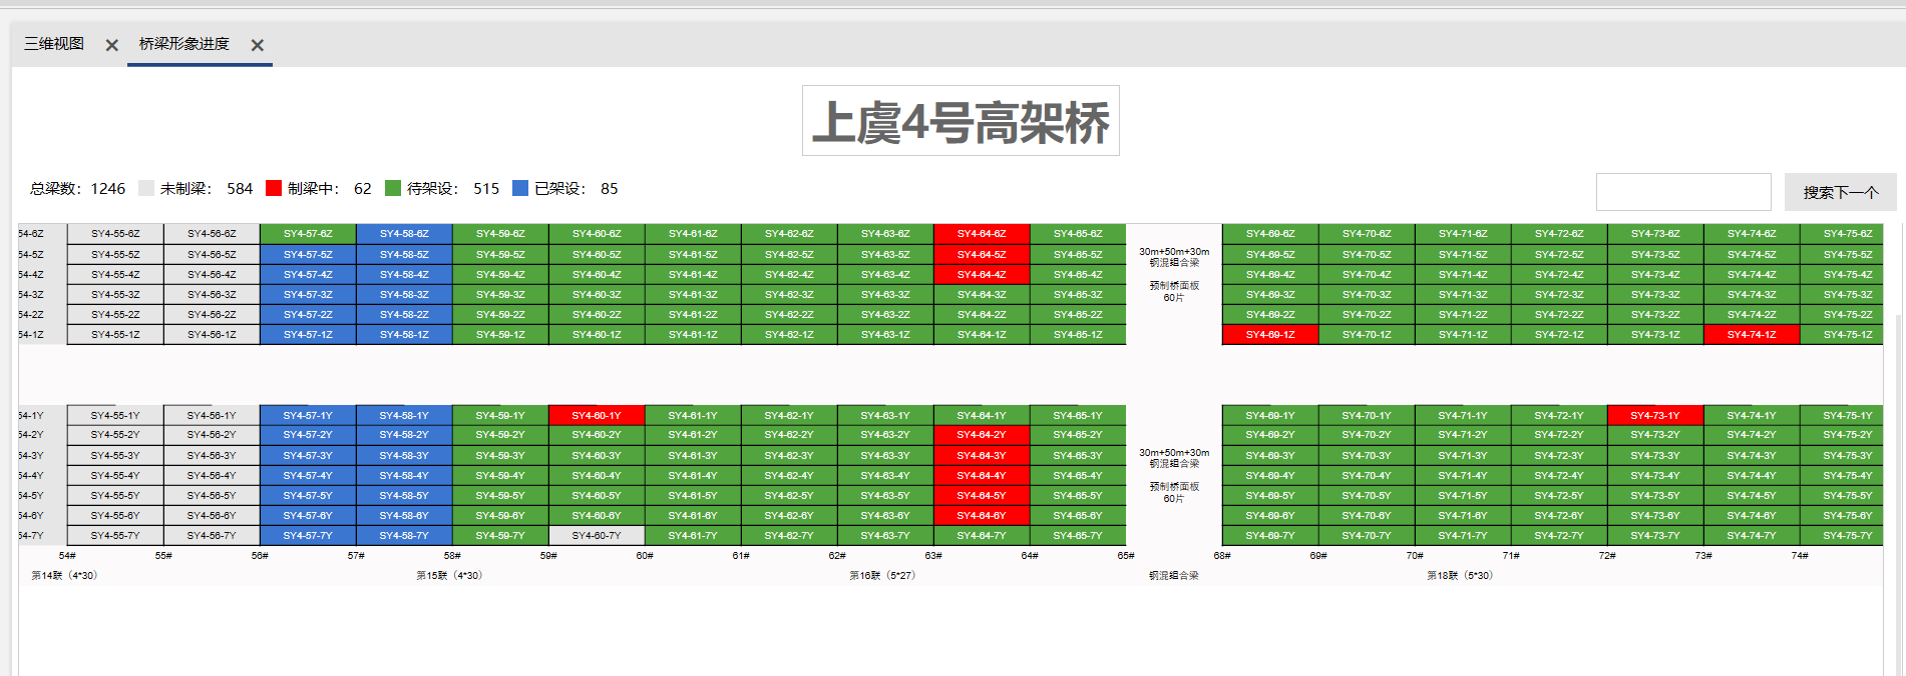Focus the search input field

[1683, 192]
